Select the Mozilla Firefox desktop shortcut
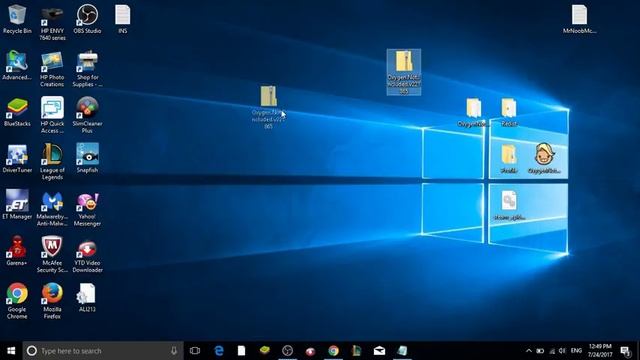 (x=52, y=301)
